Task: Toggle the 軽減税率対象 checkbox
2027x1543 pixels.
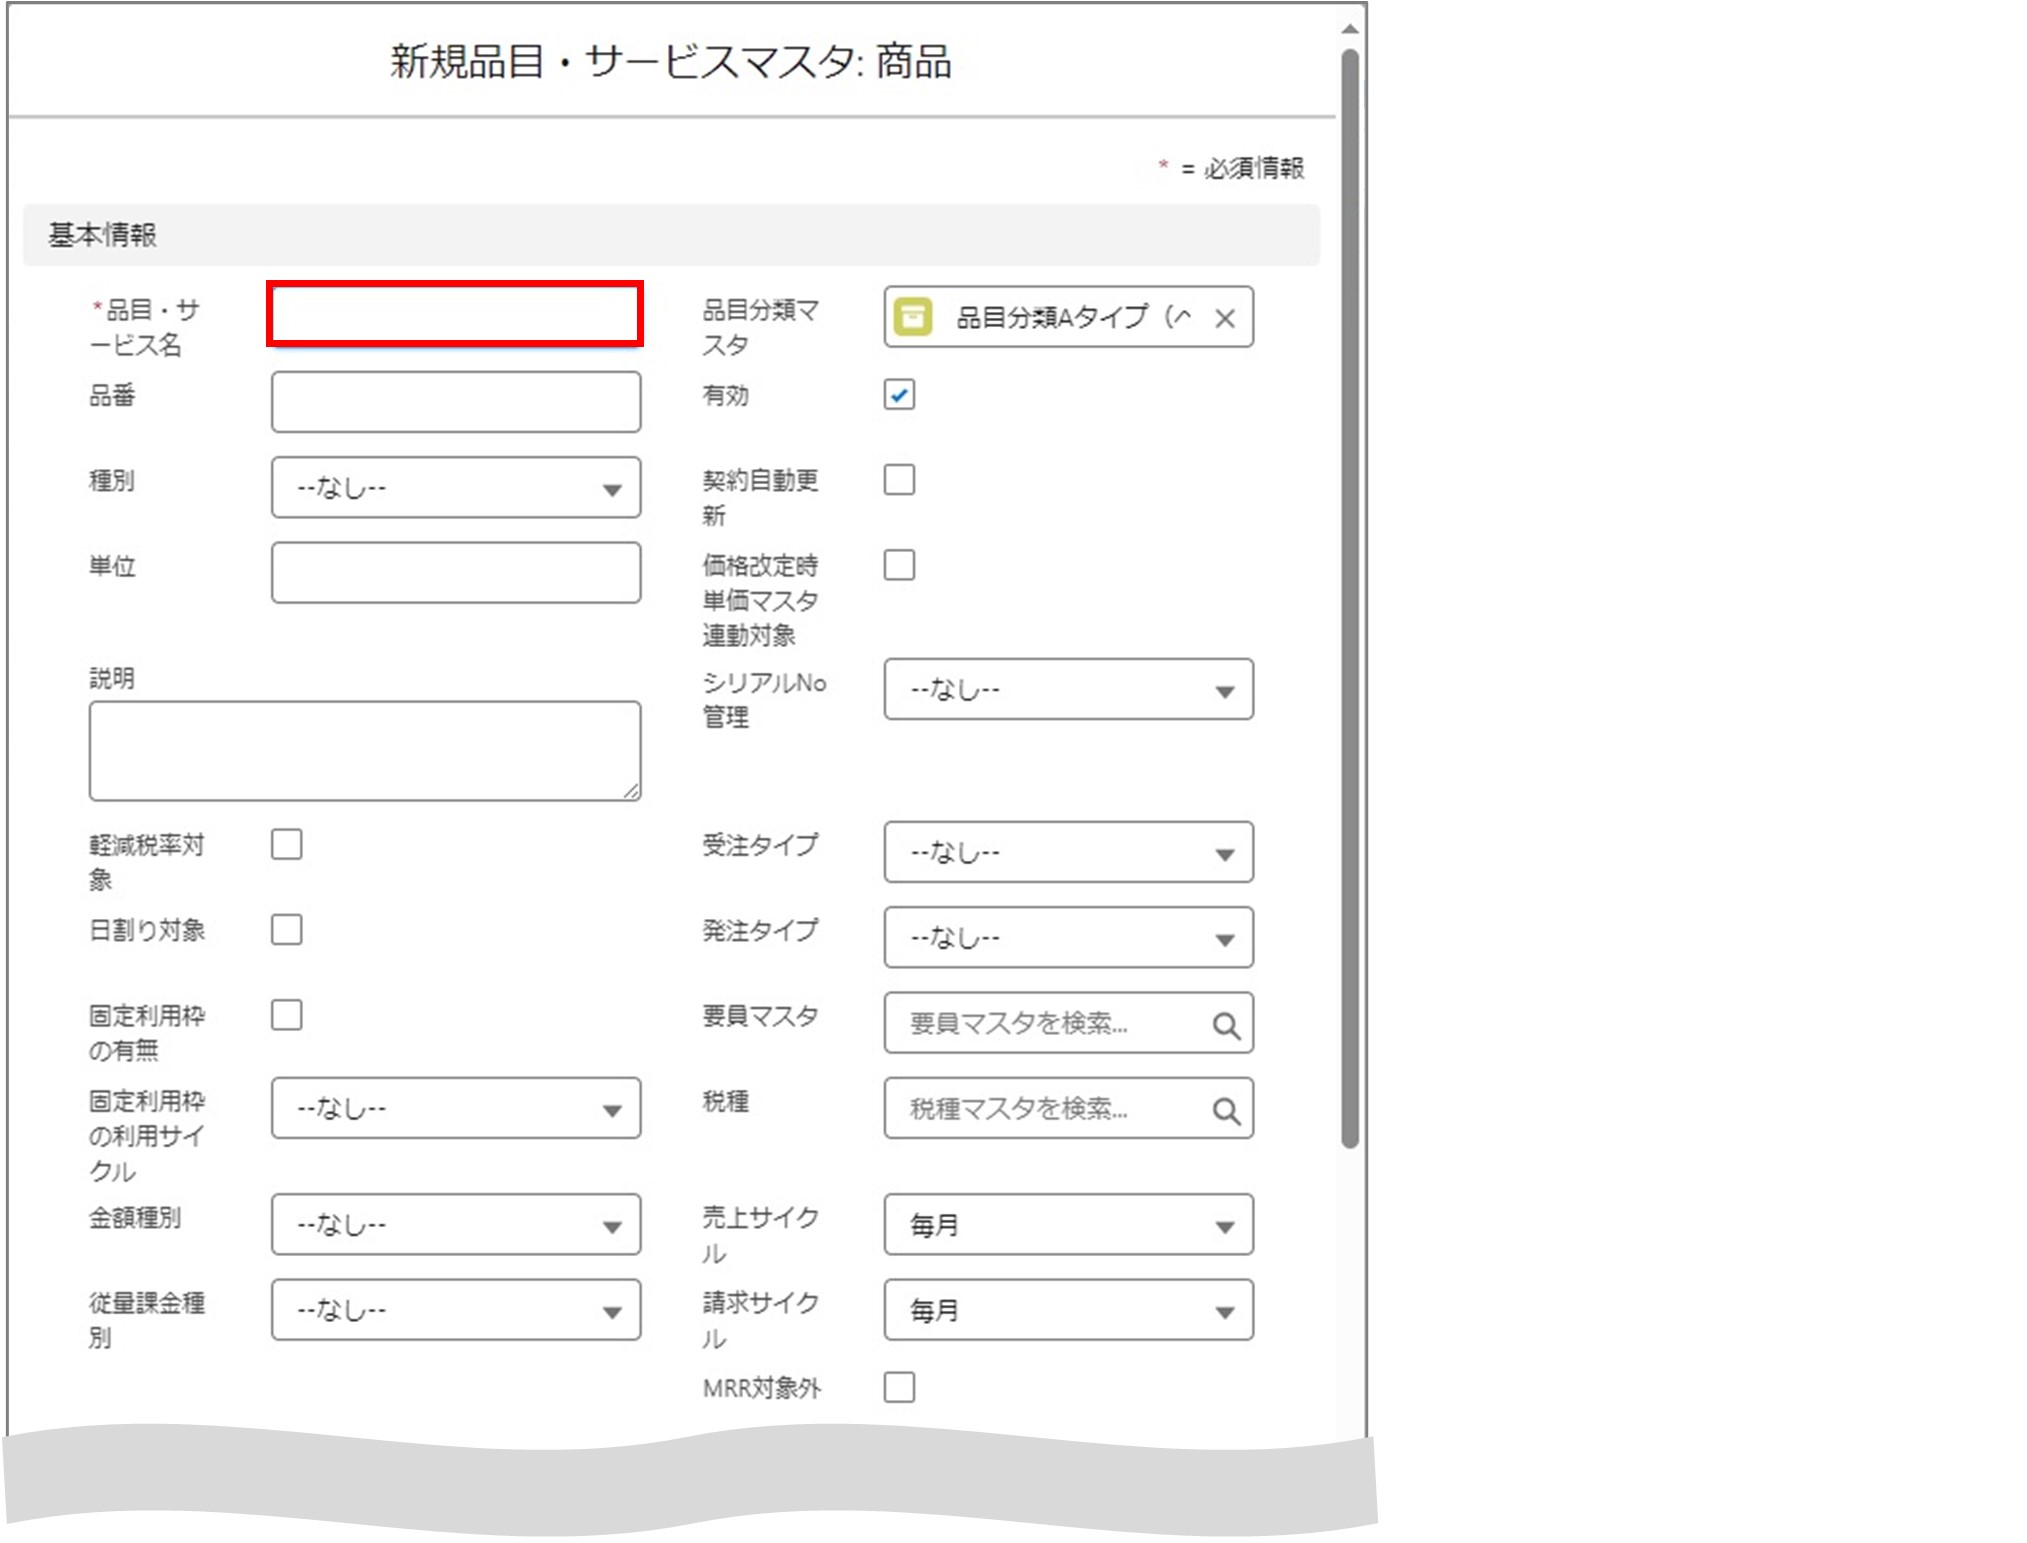Action: point(287,844)
